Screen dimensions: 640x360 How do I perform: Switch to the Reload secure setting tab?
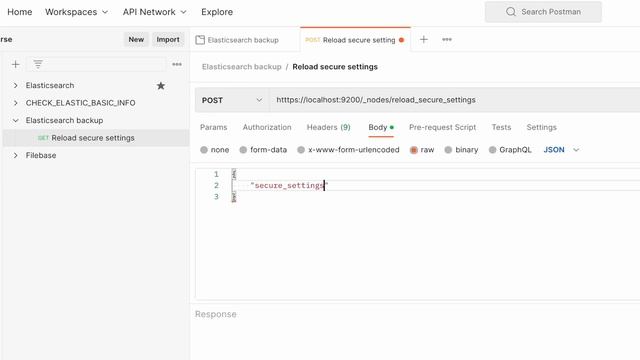coord(355,40)
